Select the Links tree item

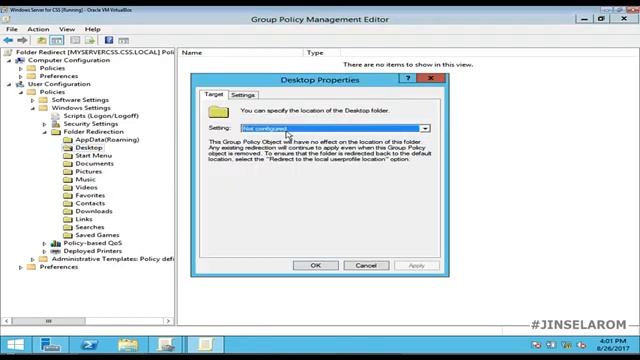[x=84, y=219]
